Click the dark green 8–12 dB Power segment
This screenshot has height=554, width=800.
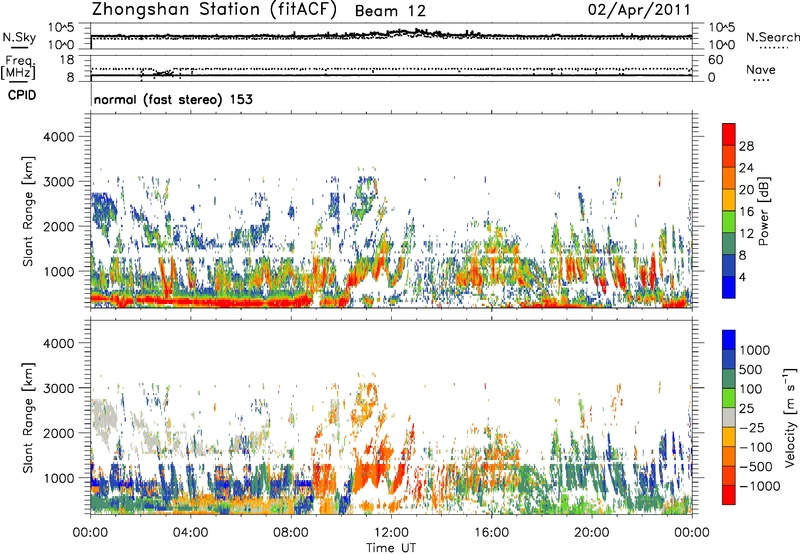[729, 244]
